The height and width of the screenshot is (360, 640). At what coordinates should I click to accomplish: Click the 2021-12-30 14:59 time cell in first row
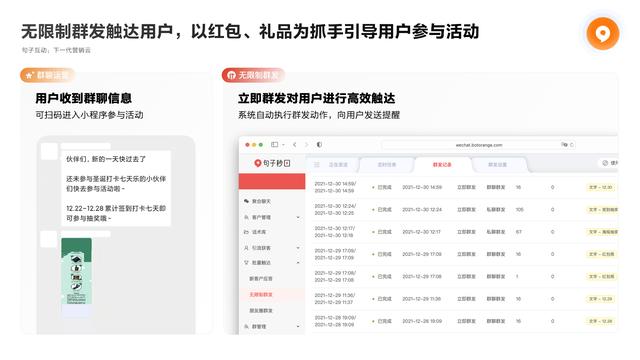pos(422,187)
